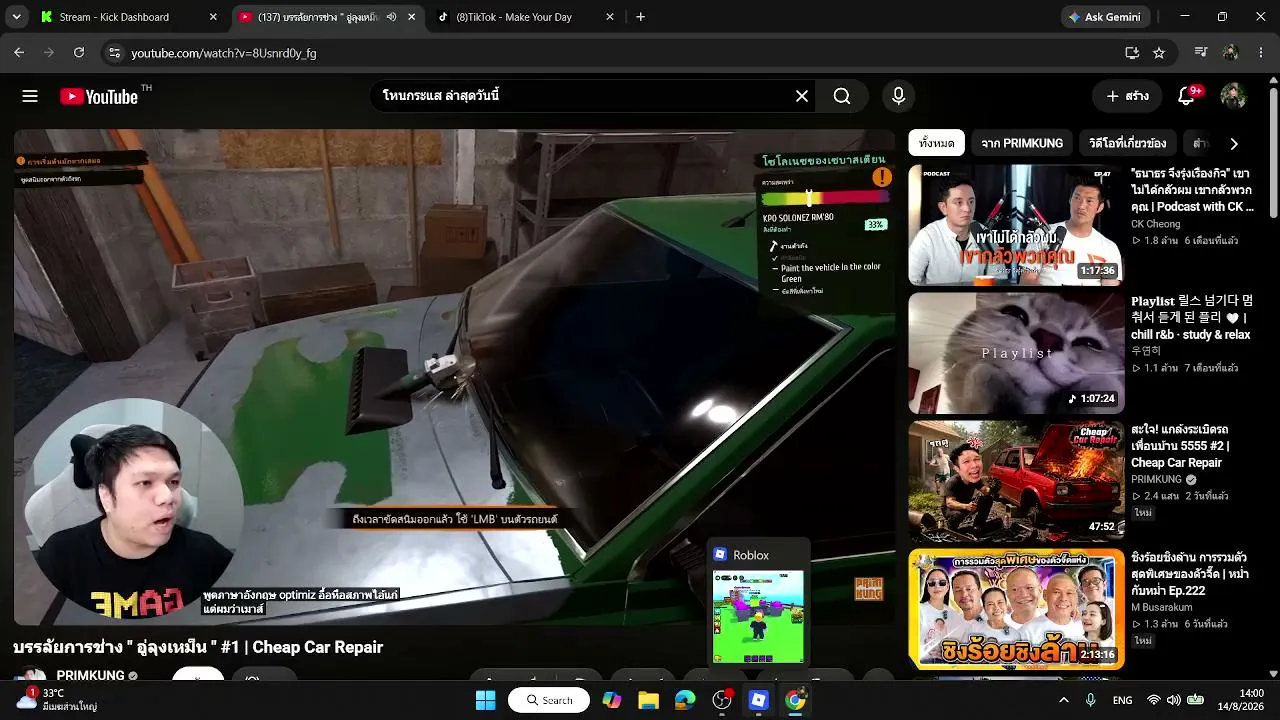Open the Roblox taskbar icon
1280x720 pixels.
(758, 700)
